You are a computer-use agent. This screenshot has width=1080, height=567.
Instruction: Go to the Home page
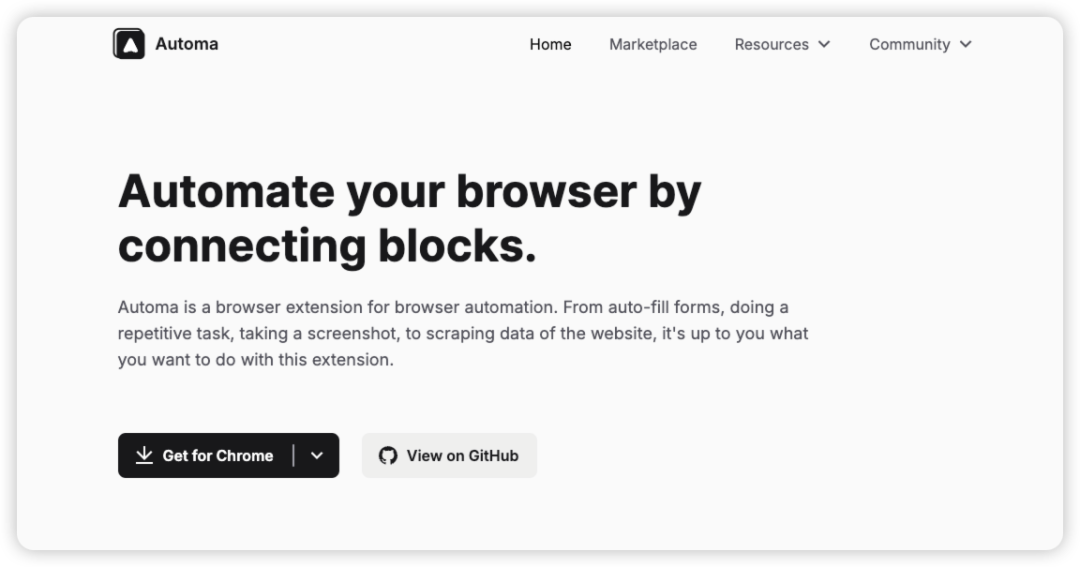click(x=550, y=44)
